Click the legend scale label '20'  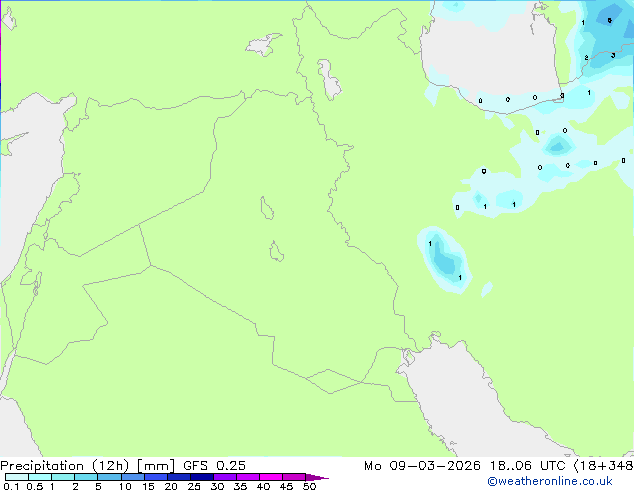pyautogui.click(x=171, y=486)
